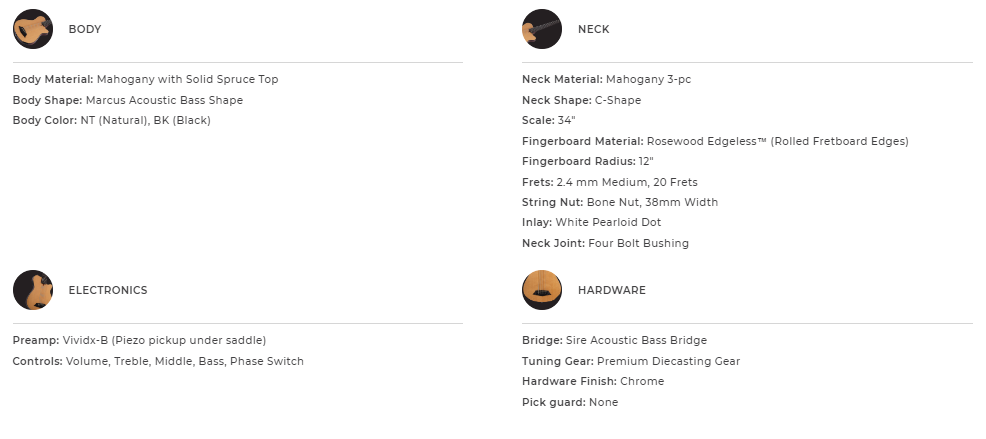Click the guitar body circular icon

click(x=33, y=29)
